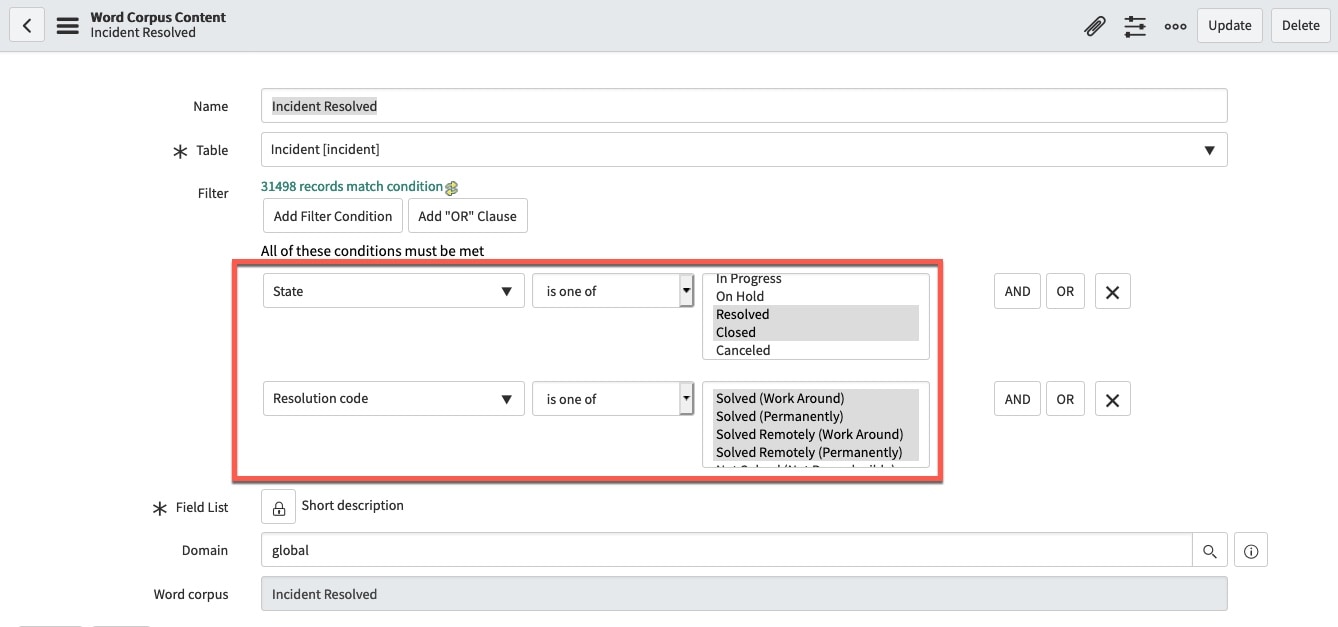Click the Update button

pos(1229,25)
